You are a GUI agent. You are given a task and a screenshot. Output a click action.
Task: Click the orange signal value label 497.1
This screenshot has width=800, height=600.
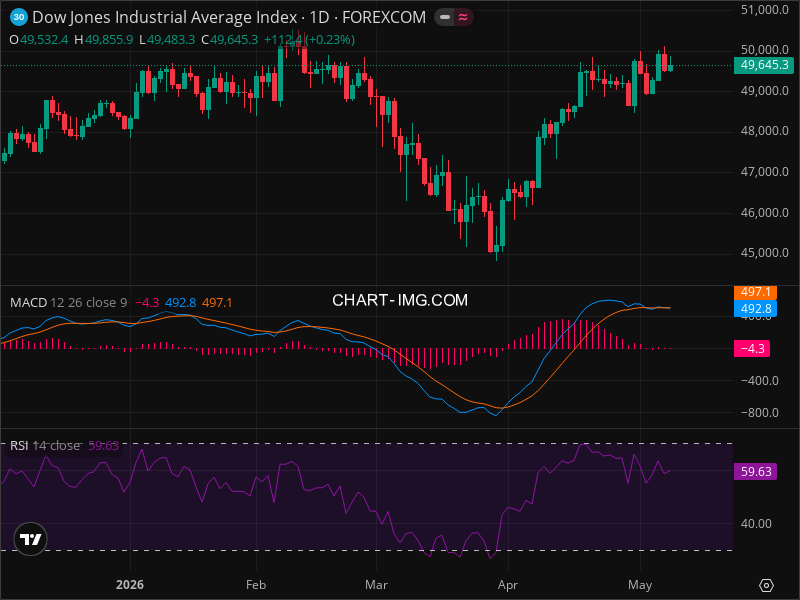(x=755, y=292)
